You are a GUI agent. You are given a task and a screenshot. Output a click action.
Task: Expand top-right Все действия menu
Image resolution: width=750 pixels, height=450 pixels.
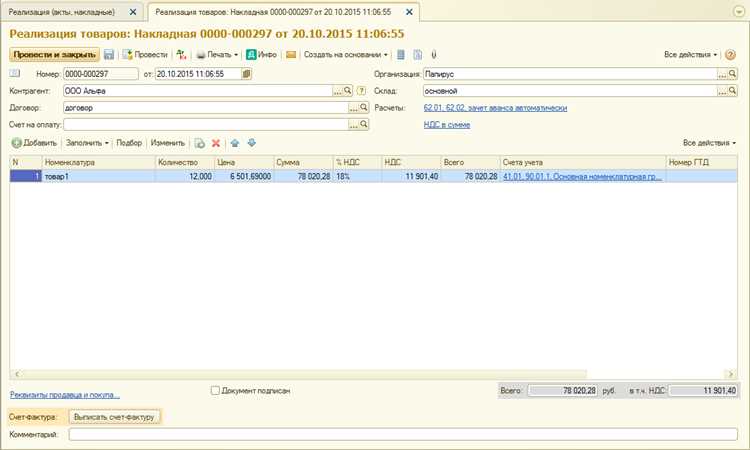tap(691, 55)
